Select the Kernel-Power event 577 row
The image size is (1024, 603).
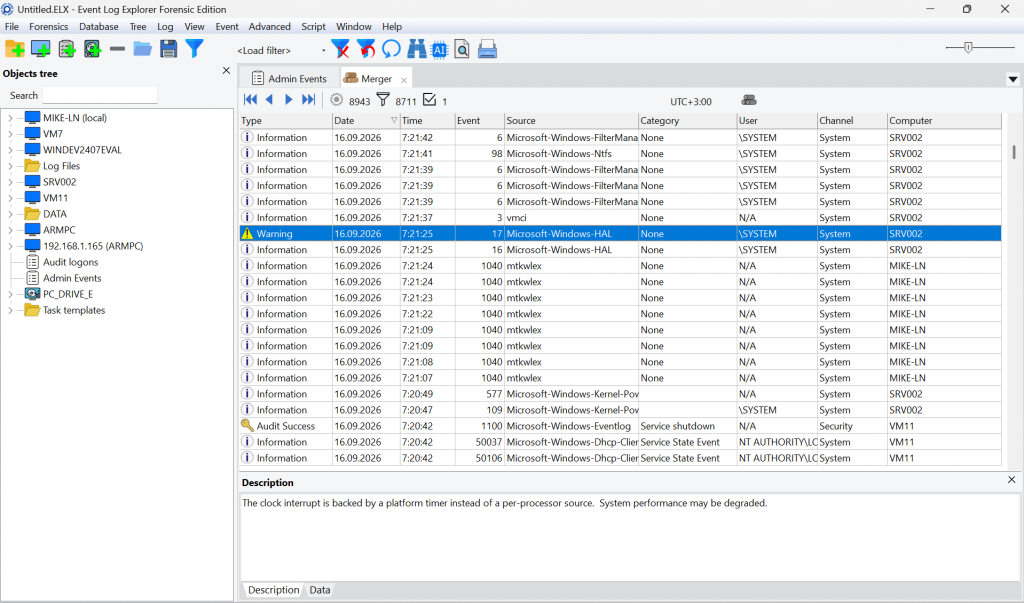[x=620, y=394]
